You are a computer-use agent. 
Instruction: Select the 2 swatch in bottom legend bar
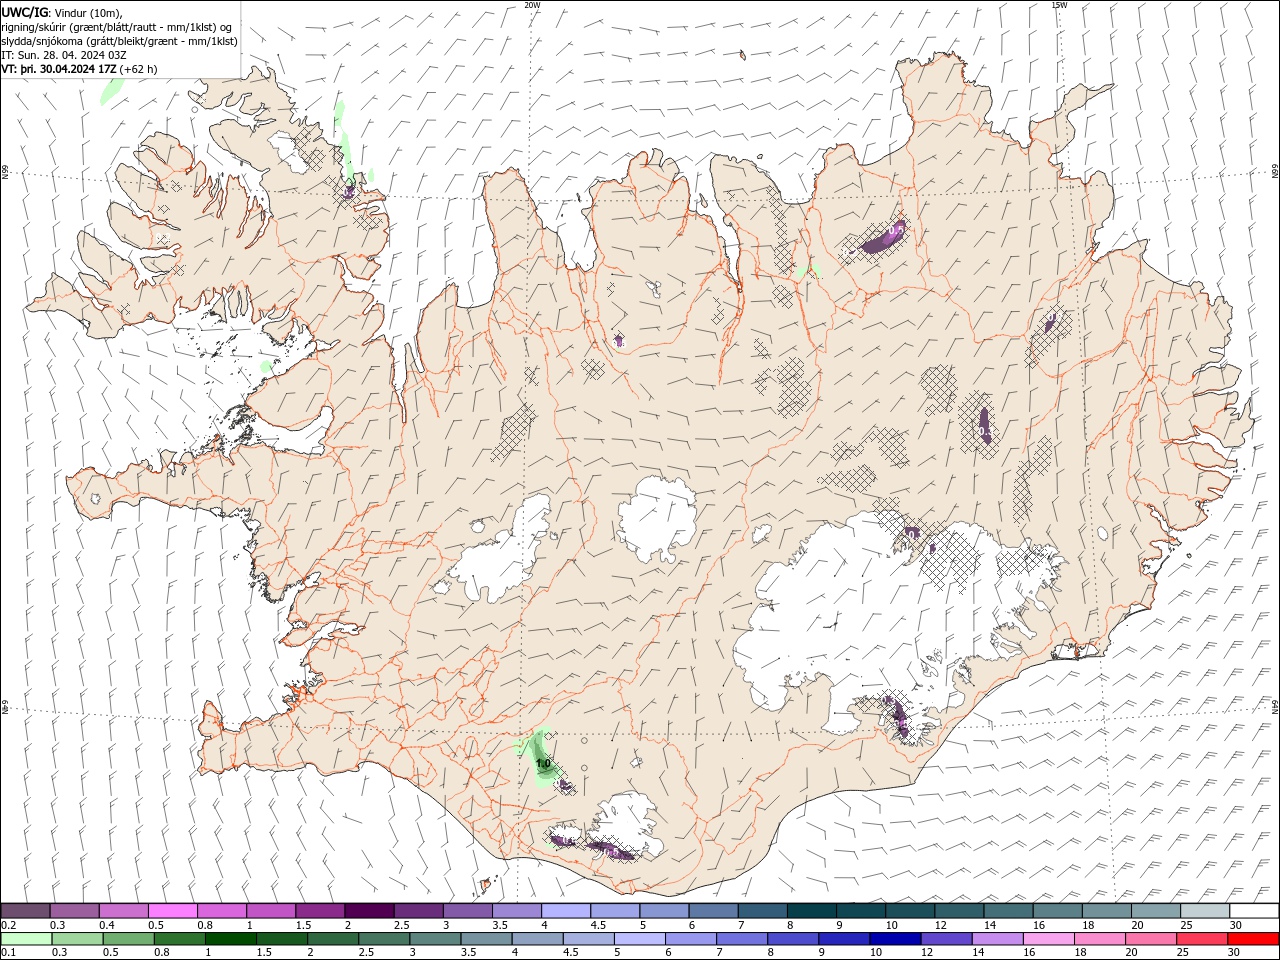[333, 939]
